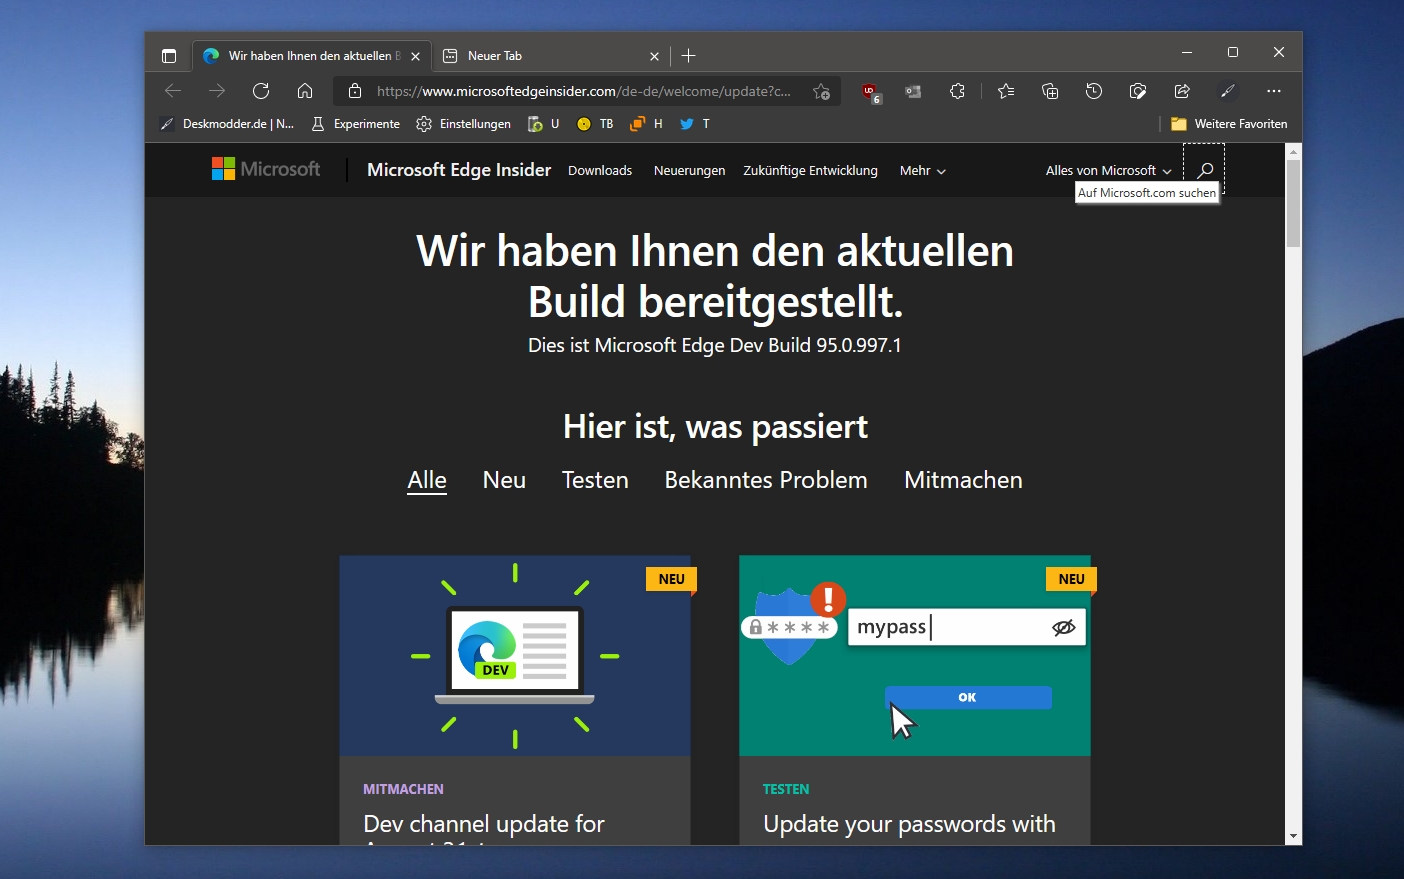View site info via lock icon
Screen dimensions: 1404x879
[354, 91]
